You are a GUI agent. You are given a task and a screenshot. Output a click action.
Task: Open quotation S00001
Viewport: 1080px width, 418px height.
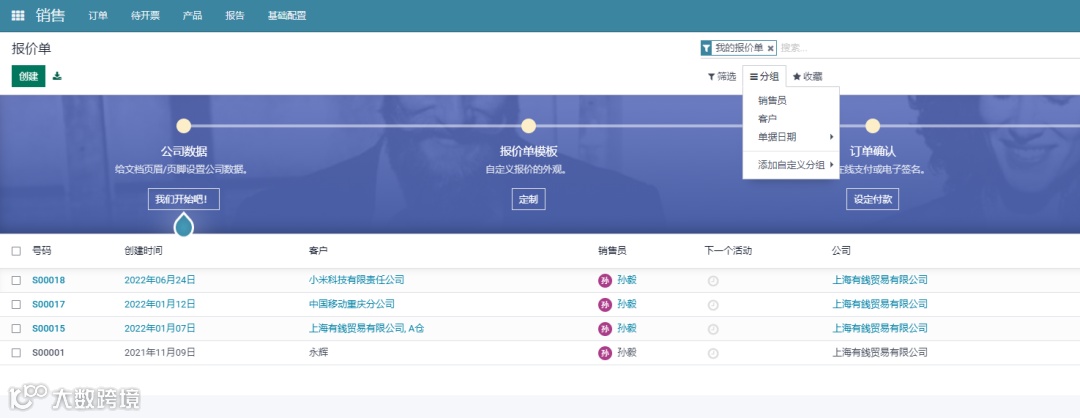(48, 353)
